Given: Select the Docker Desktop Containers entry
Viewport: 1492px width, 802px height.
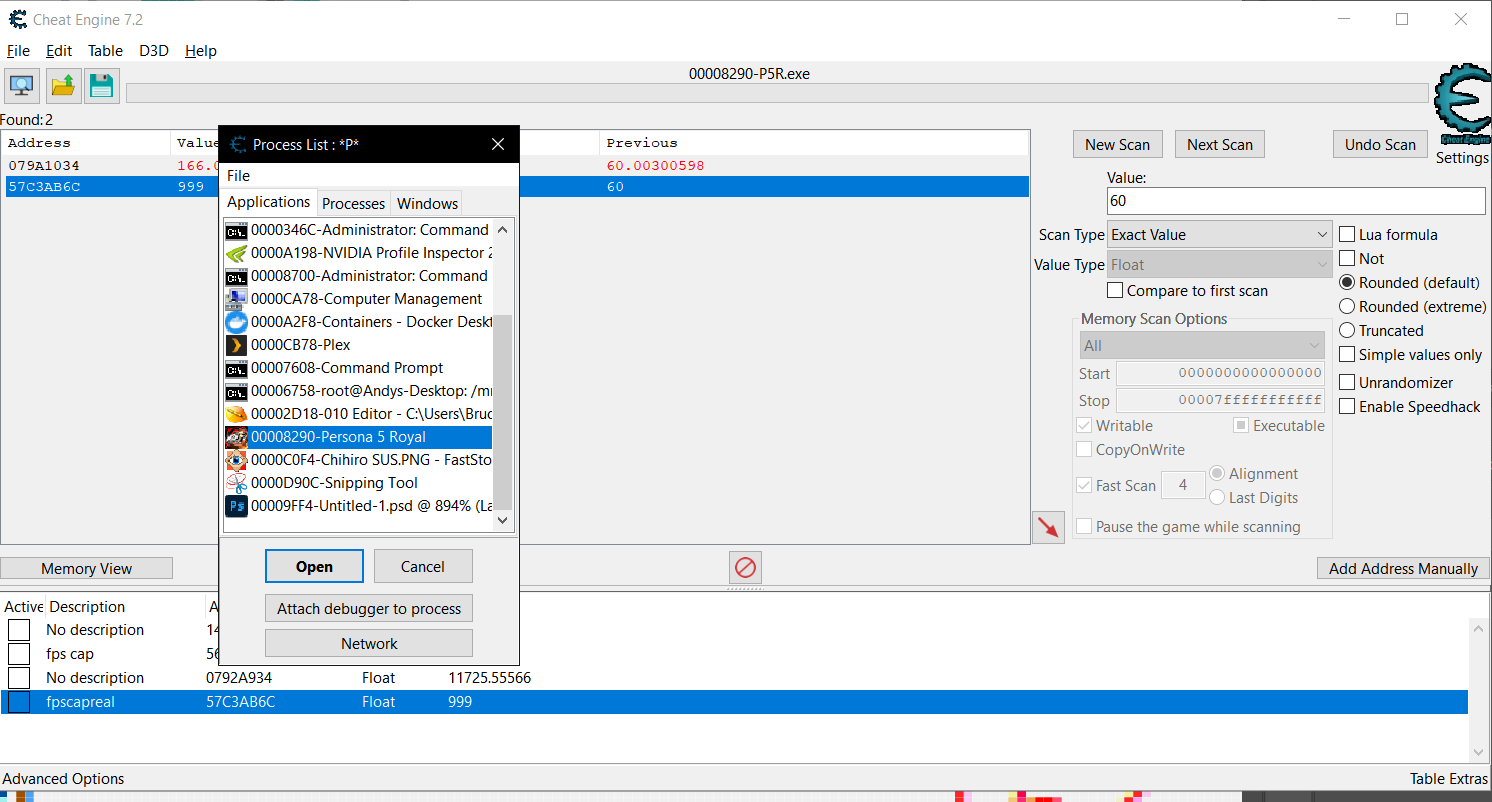Looking at the screenshot, I should (358, 322).
